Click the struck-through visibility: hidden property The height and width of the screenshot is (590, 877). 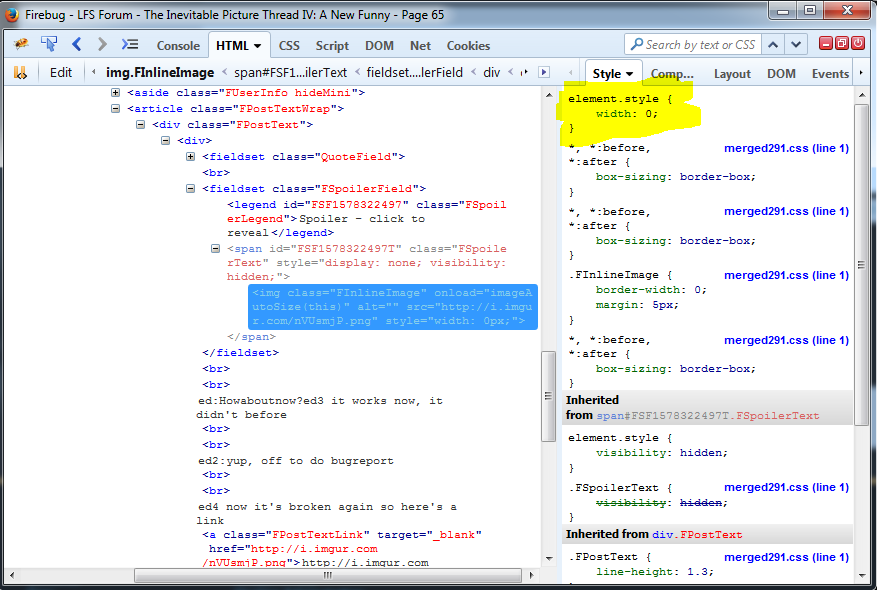point(662,503)
